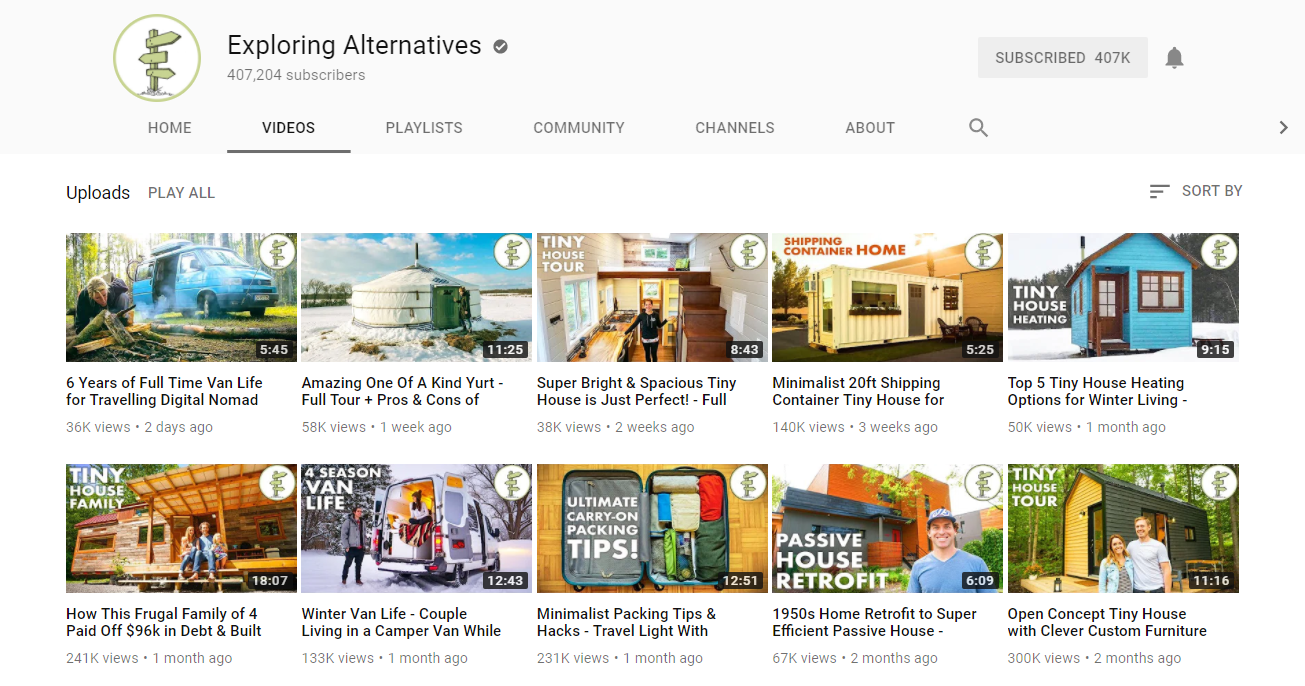Open 'Amazing One Of A Kind Yurt' title
This screenshot has width=1305, height=686.
402,391
